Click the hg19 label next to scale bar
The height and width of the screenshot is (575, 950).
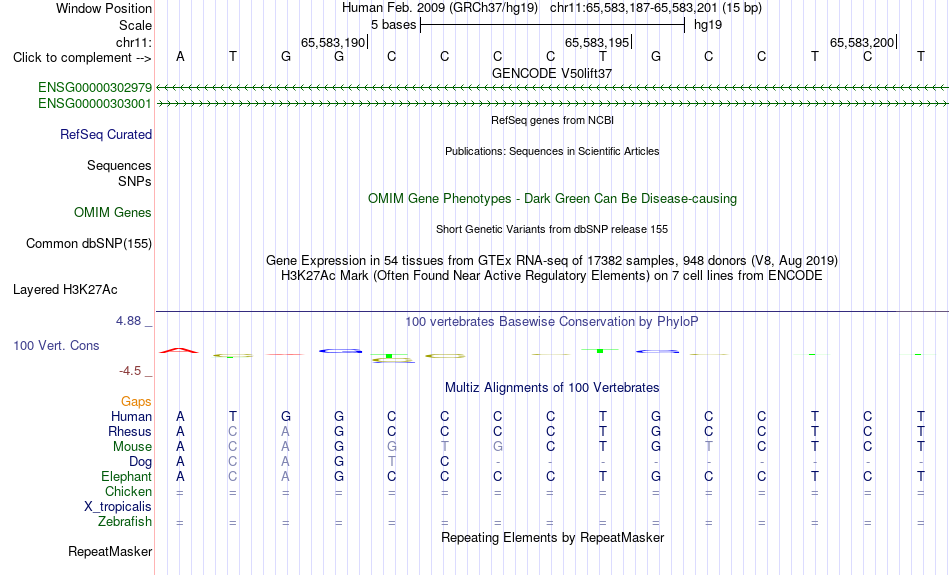click(x=708, y=25)
